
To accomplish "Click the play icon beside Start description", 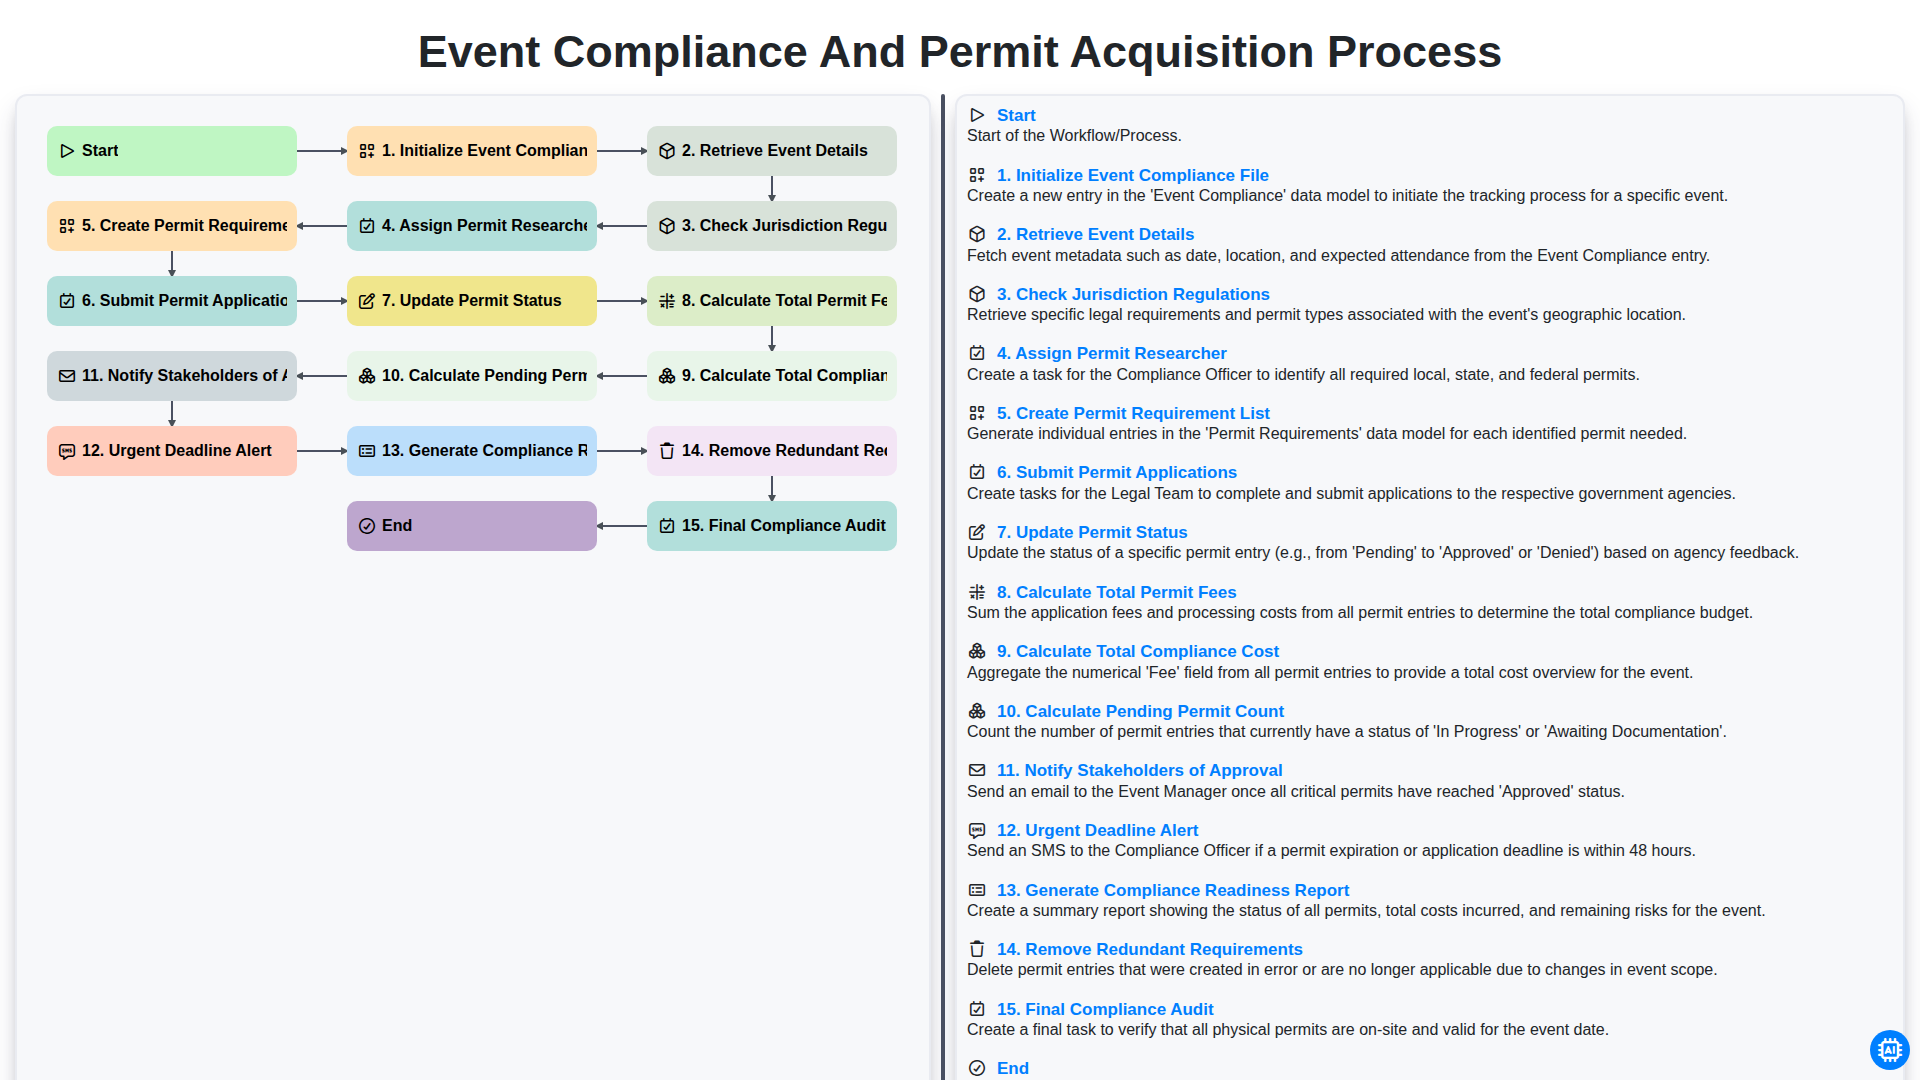I will [977, 116].
